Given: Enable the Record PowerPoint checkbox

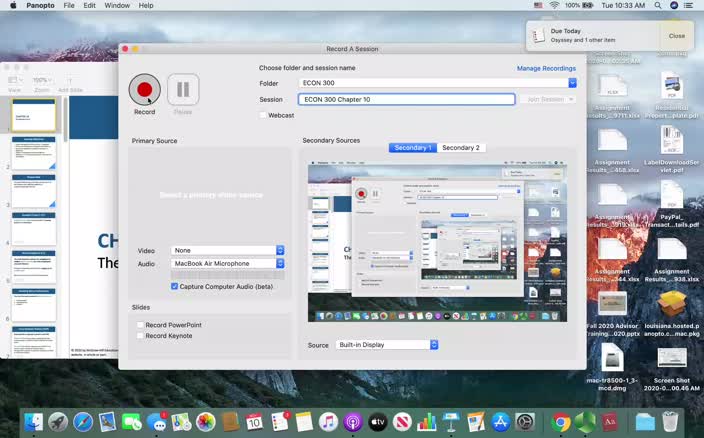Looking at the screenshot, I should pyautogui.click(x=140, y=325).
